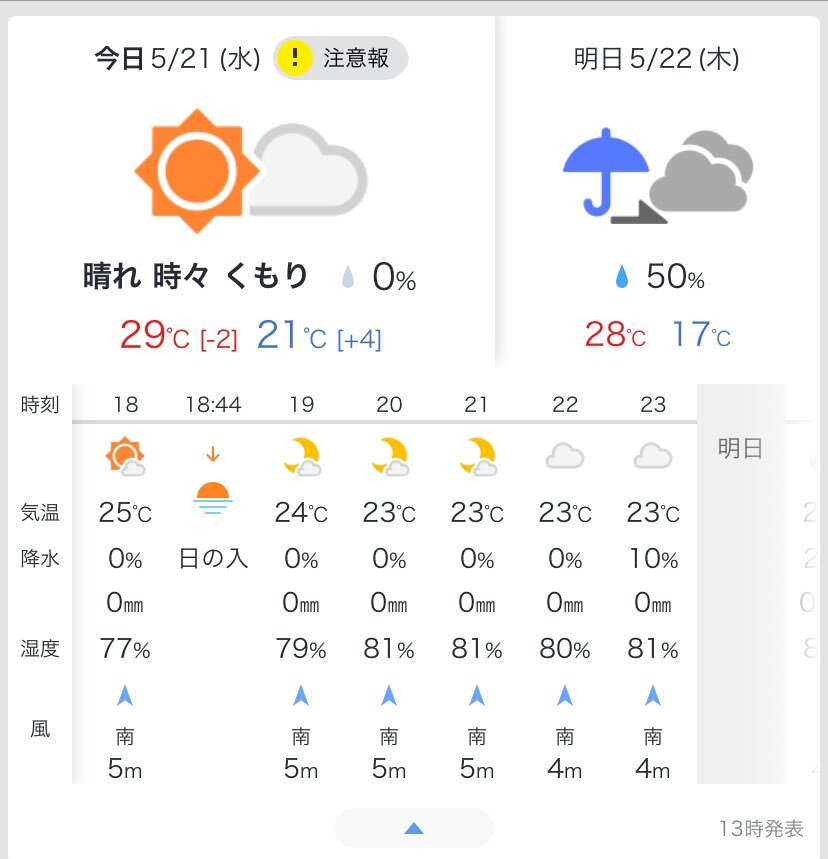Click the 23時 cloudy weather icon
The image size is (828, 859).
pos(653,456)
